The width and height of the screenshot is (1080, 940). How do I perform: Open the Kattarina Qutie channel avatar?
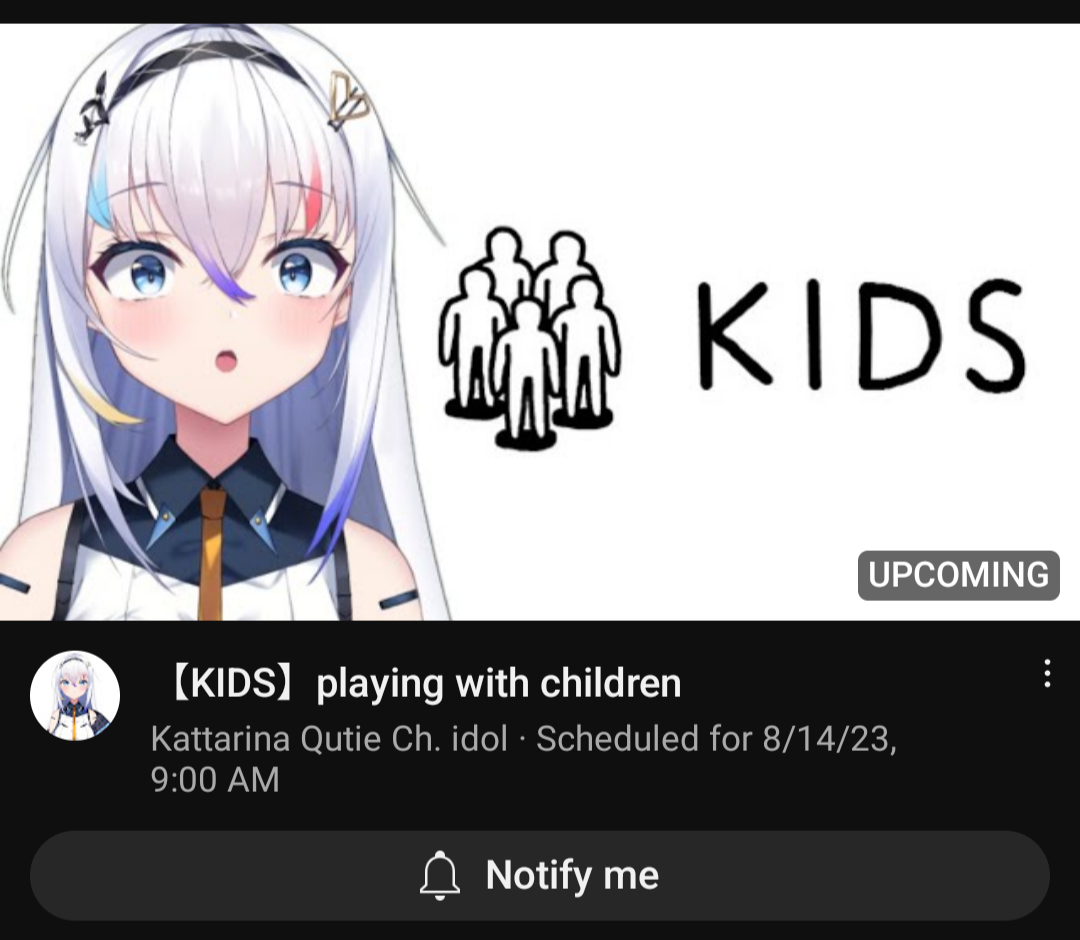tap(75, 696)
